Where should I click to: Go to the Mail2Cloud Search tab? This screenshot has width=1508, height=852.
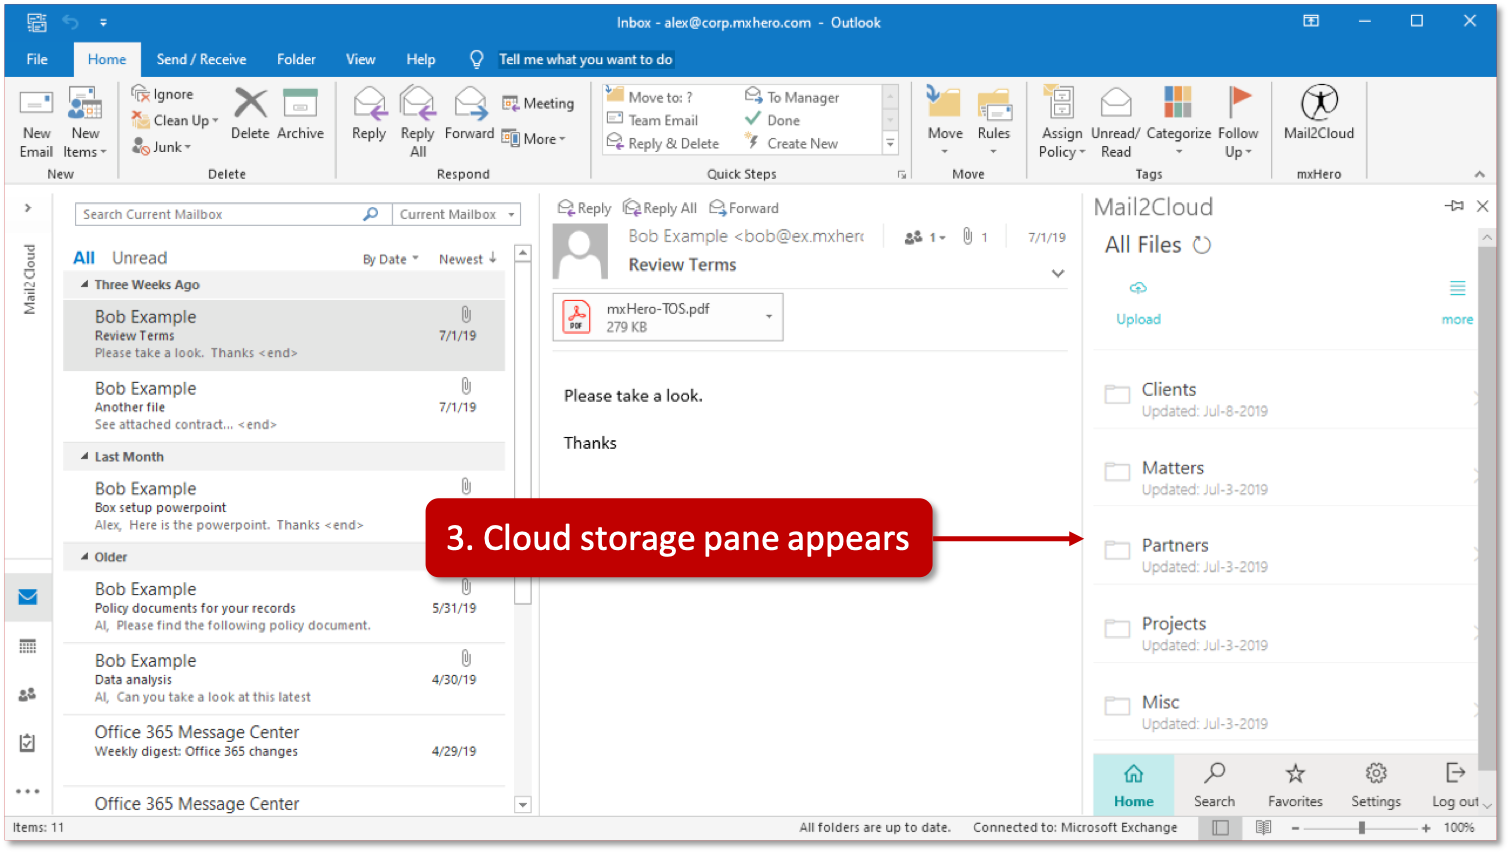click(1214, 785)
